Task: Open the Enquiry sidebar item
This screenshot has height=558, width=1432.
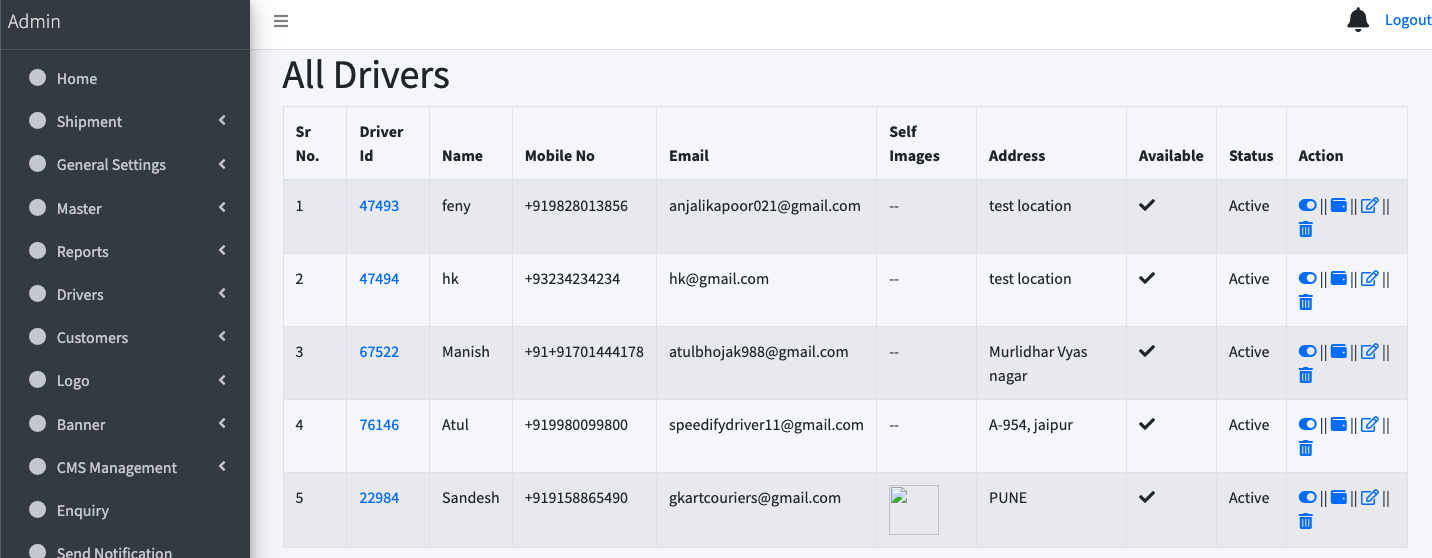Action: (x=82, y=511)
